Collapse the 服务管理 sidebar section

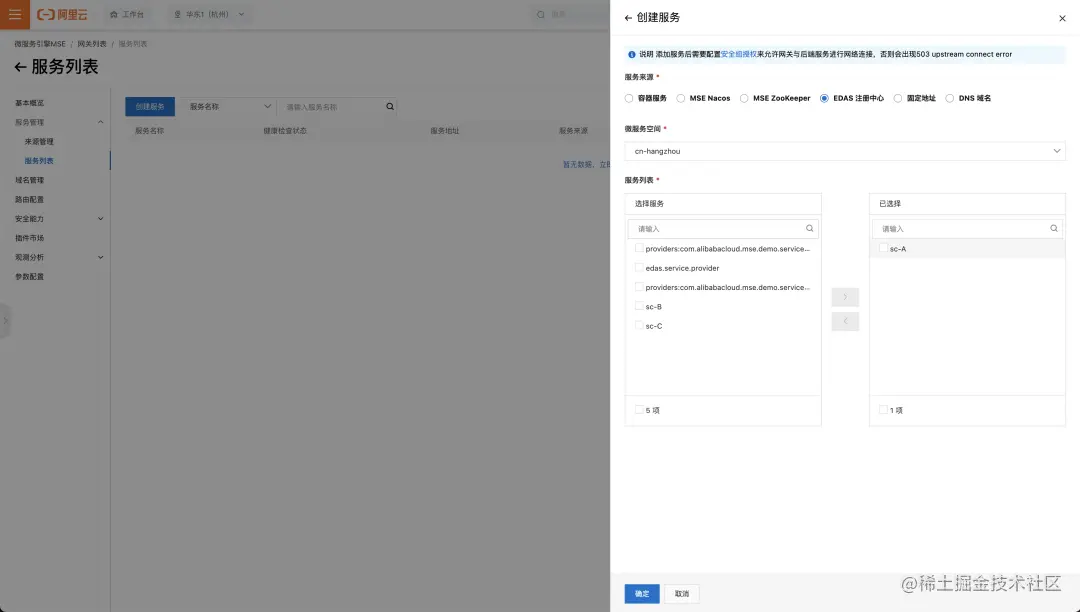coord(101,122)
